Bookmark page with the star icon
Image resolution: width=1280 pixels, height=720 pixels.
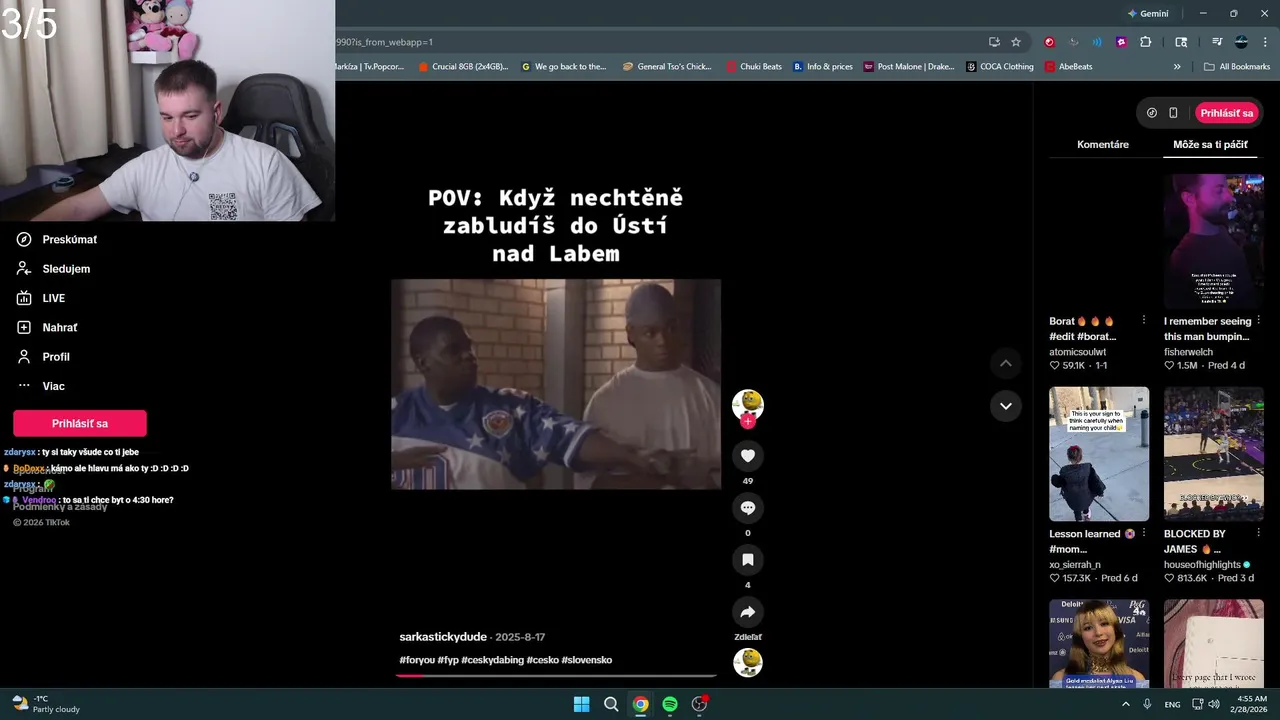pyautogui.click(x=1016, y=42)
